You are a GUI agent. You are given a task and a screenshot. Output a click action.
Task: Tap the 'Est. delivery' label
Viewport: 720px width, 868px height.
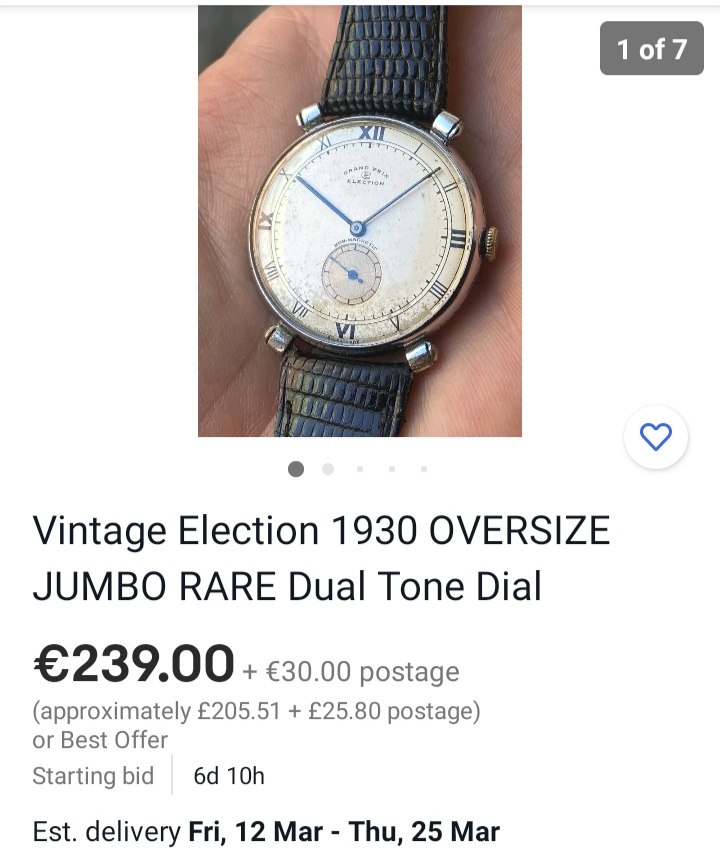[x=106, y=831]
